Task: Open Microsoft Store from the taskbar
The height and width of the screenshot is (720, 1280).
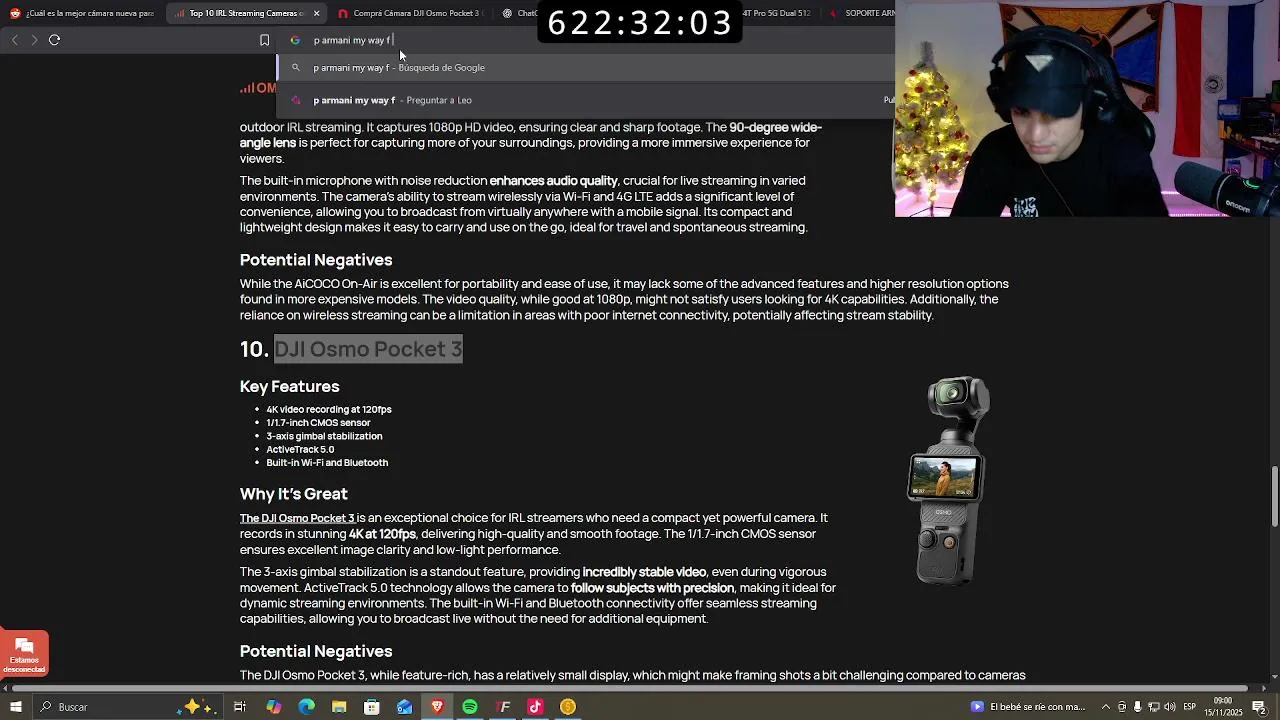Action: [x=371, y=707]
